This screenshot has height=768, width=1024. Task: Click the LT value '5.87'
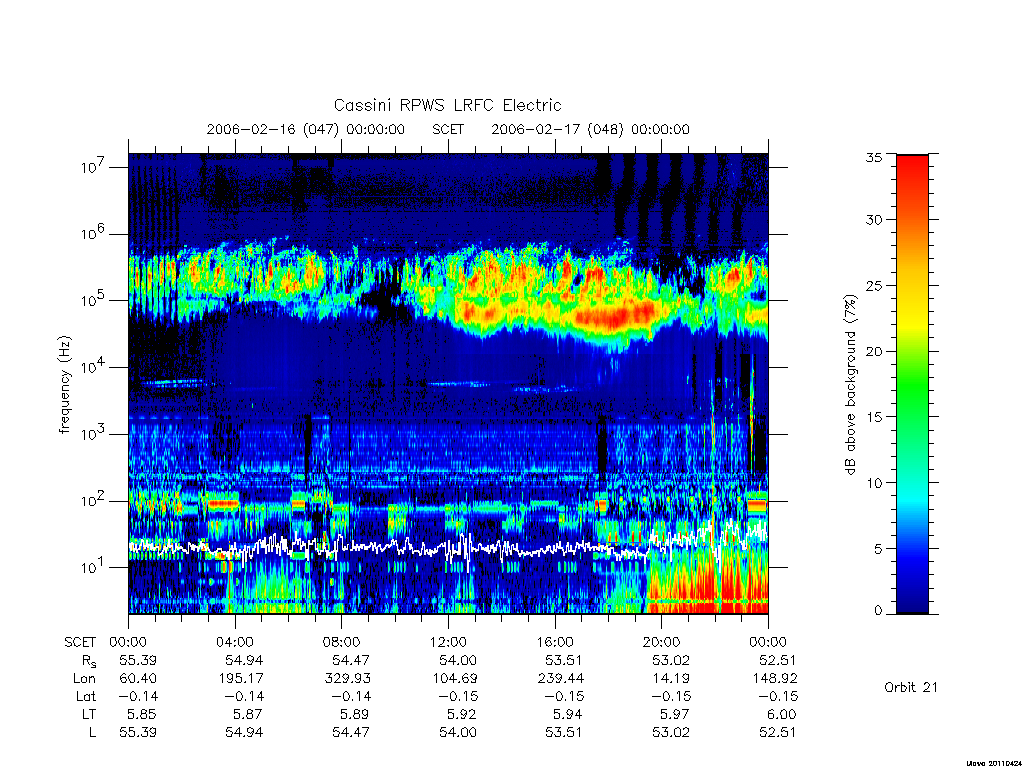tap(249, 714)
